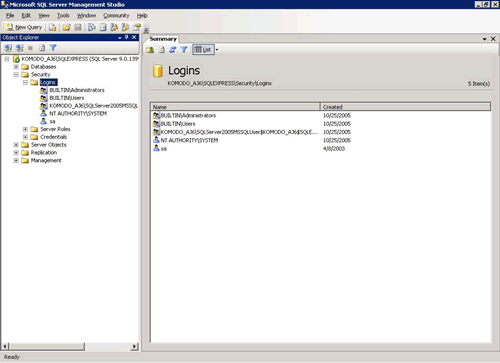500x363 pixels.
Task: Click the Save disk icon
Action: [x=78, y=27]
